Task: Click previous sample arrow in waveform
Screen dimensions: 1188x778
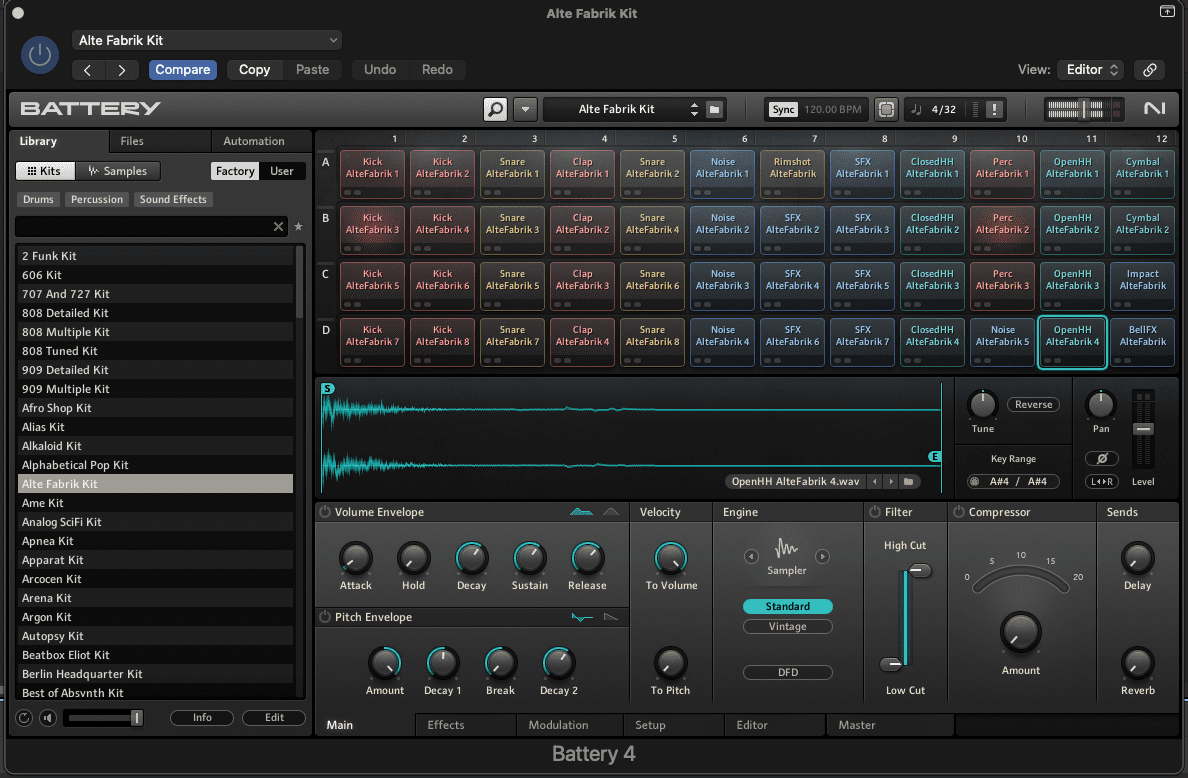Action: pyautogui.click(x=875, y=481)
